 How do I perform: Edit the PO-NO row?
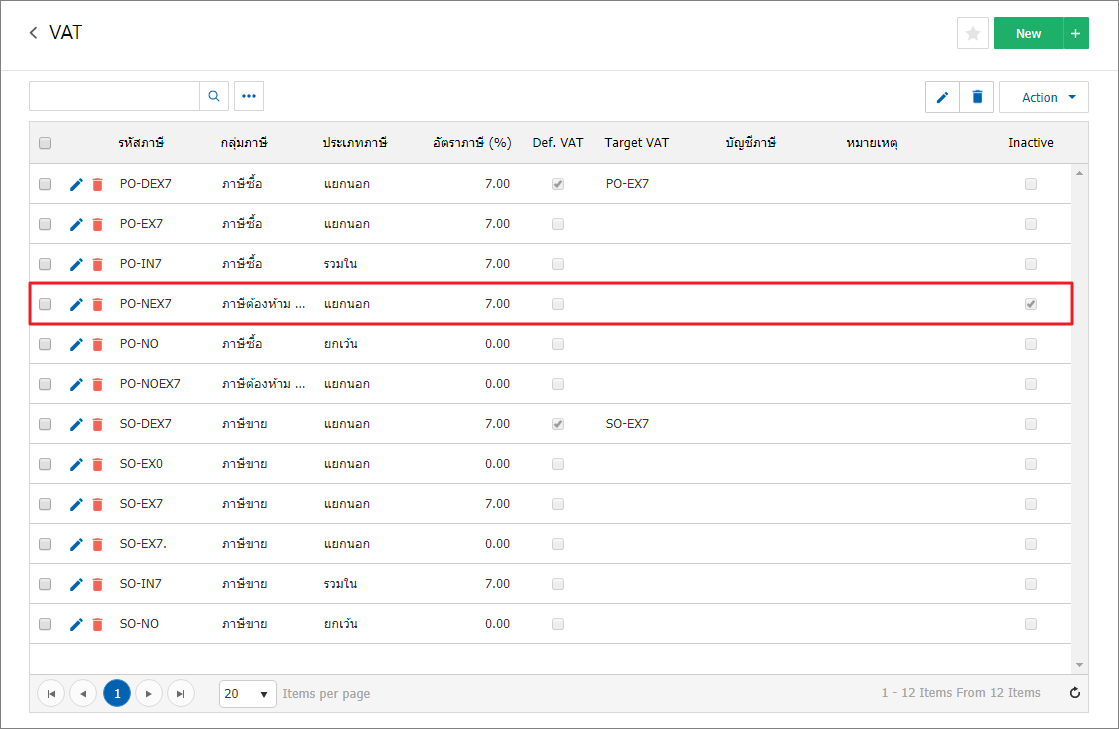point(76,345)
